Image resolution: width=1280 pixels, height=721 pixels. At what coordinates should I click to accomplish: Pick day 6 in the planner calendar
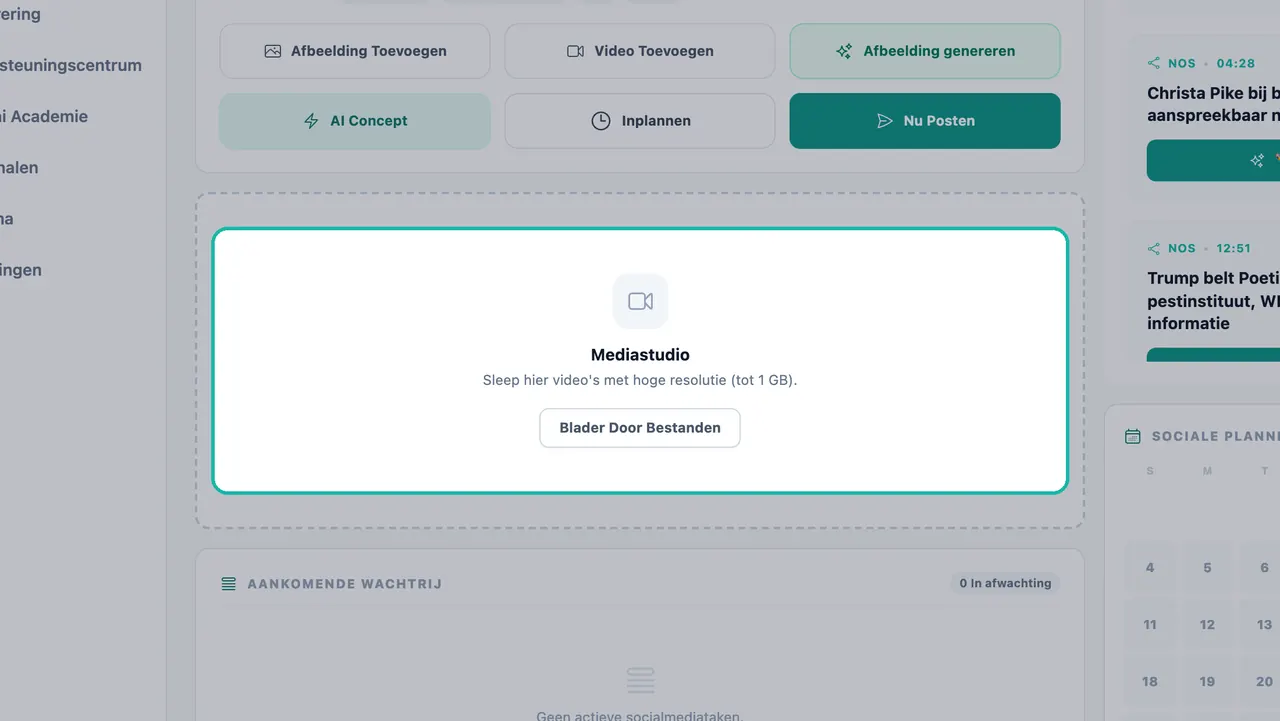(x=1262, y=567)
